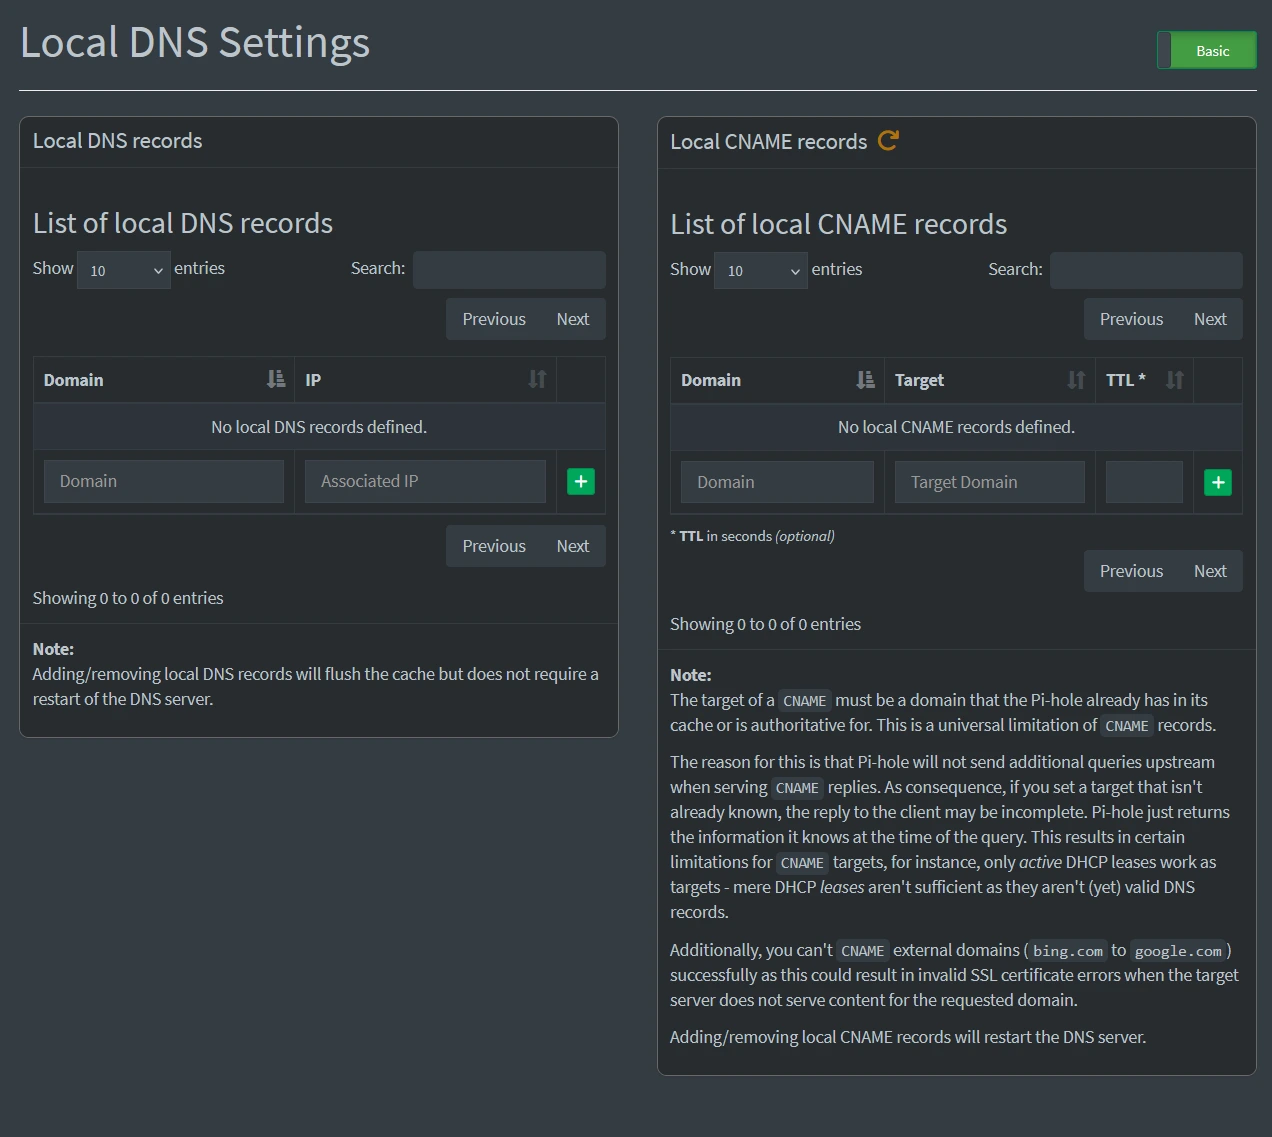The height and width of the screenshot is (1137, 1272).
Task: Go to Previous page above CNAME records table
Action: tap(1131, 319)
